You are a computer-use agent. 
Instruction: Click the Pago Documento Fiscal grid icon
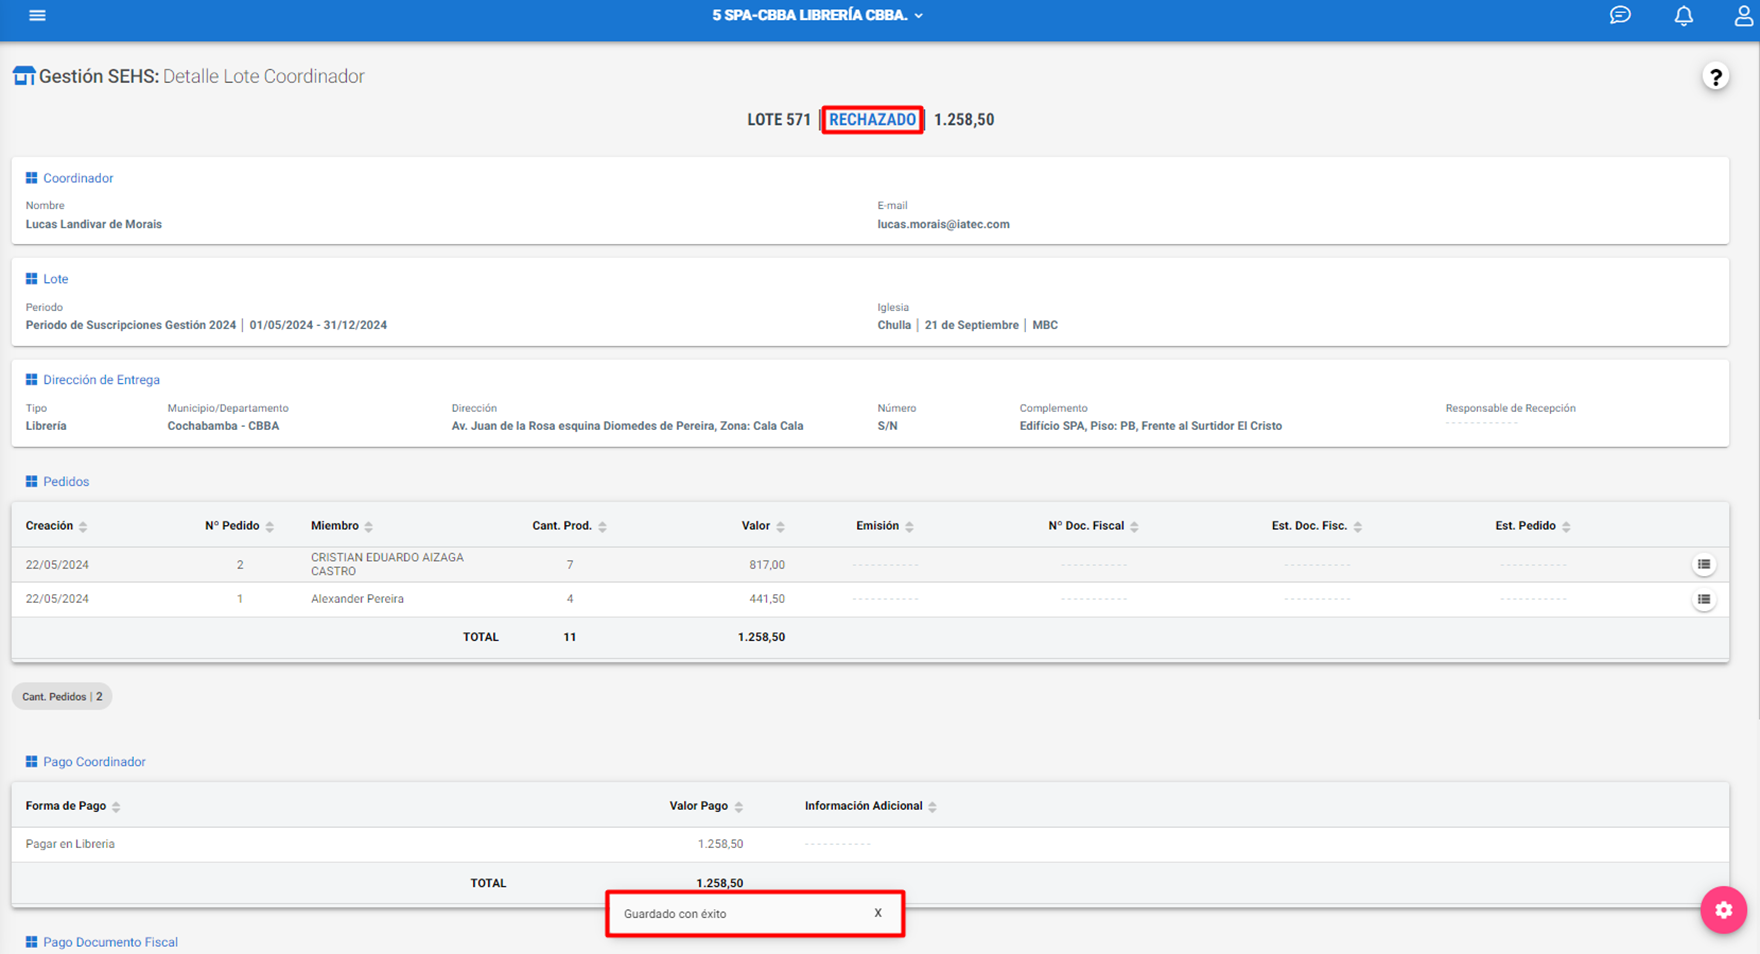click(x=31, y=942)
